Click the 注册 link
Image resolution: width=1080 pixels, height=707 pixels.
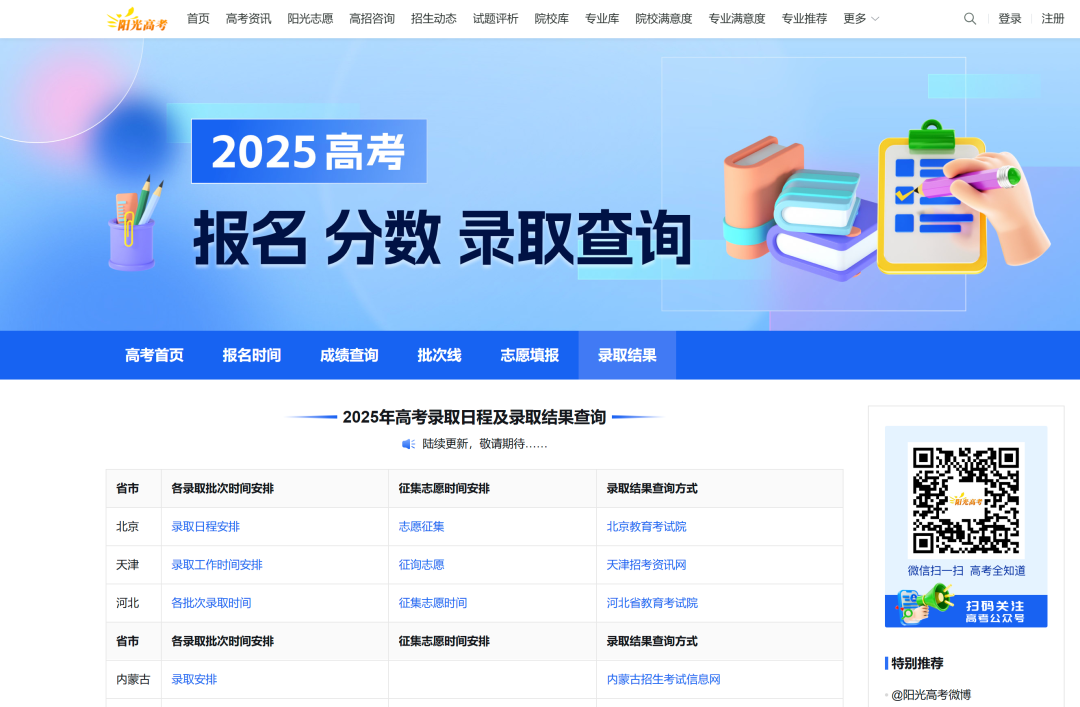click(1053, 18)
